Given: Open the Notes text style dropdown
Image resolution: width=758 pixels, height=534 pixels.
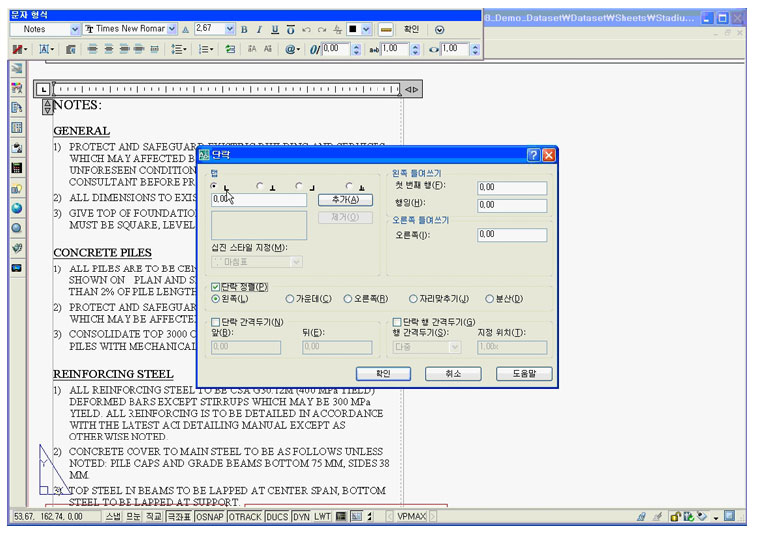Looking at the screenshot, I should (74, 29).
